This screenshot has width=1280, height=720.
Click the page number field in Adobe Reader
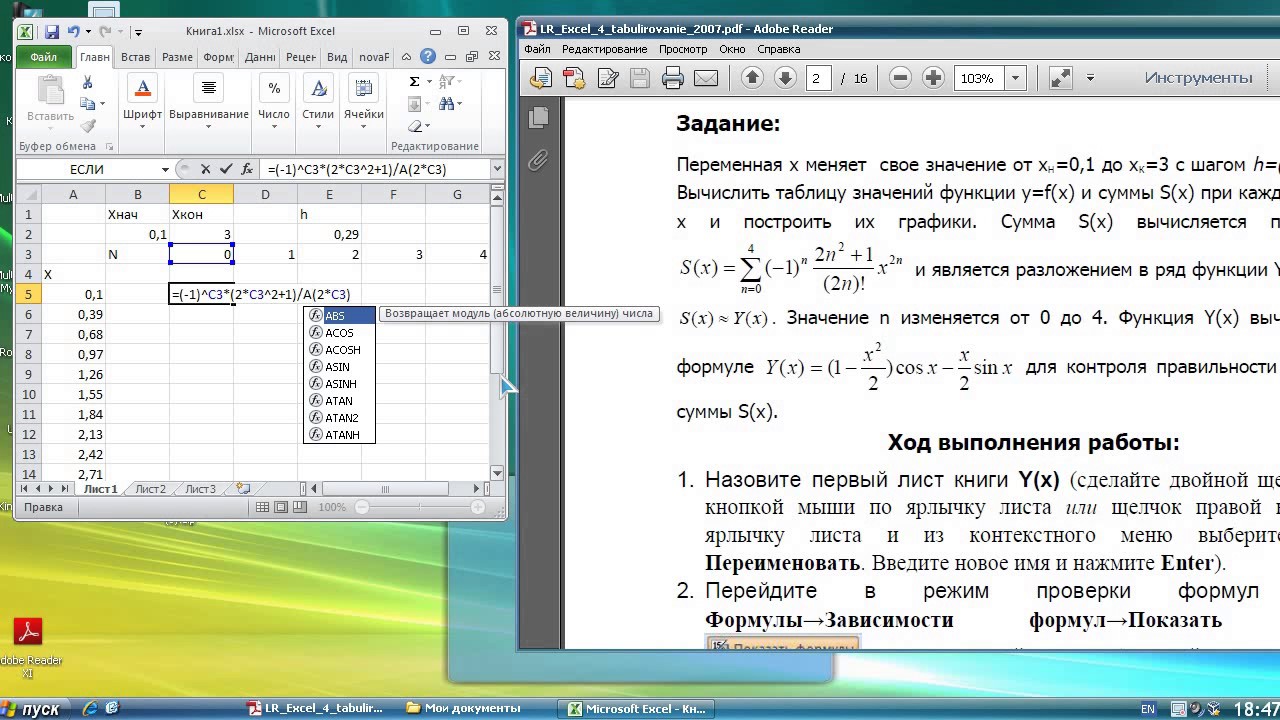818,78
